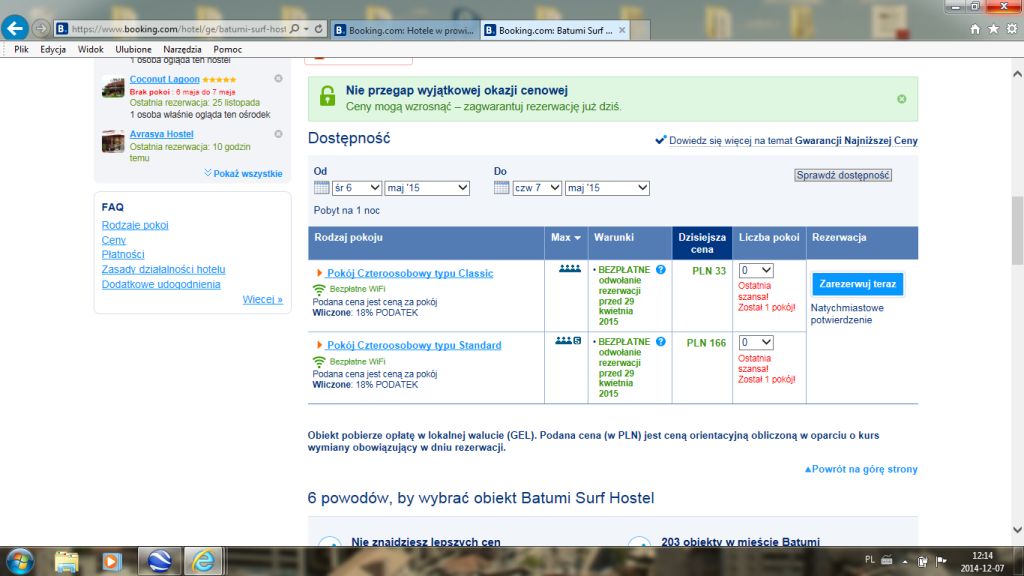Open the check-out calendar icon under Do
This screenshot has width=1024, height=576.
[x=502, y=188]
